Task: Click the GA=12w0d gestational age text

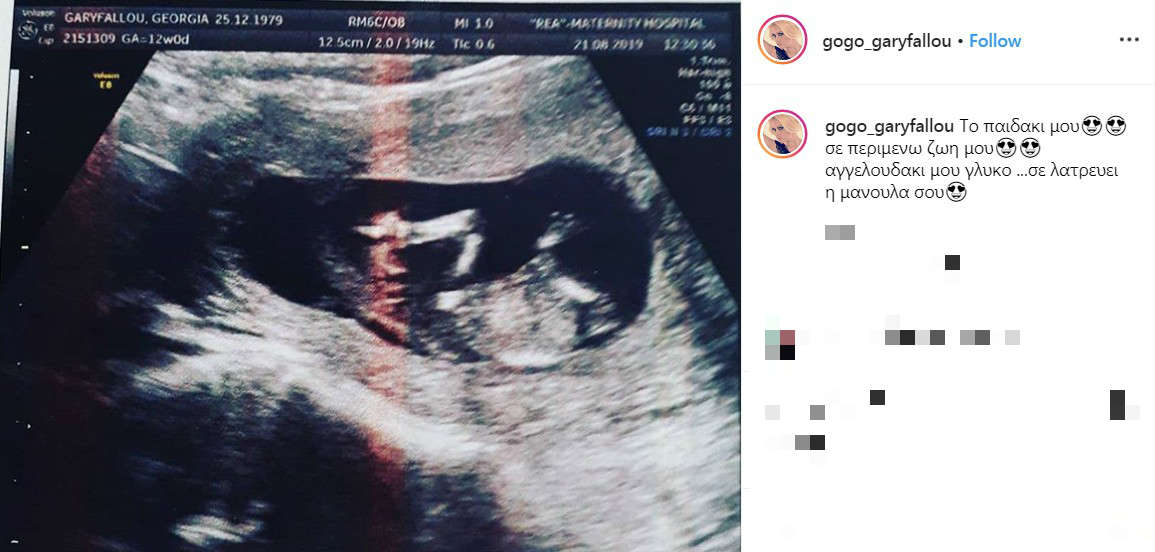Action: 157,39
